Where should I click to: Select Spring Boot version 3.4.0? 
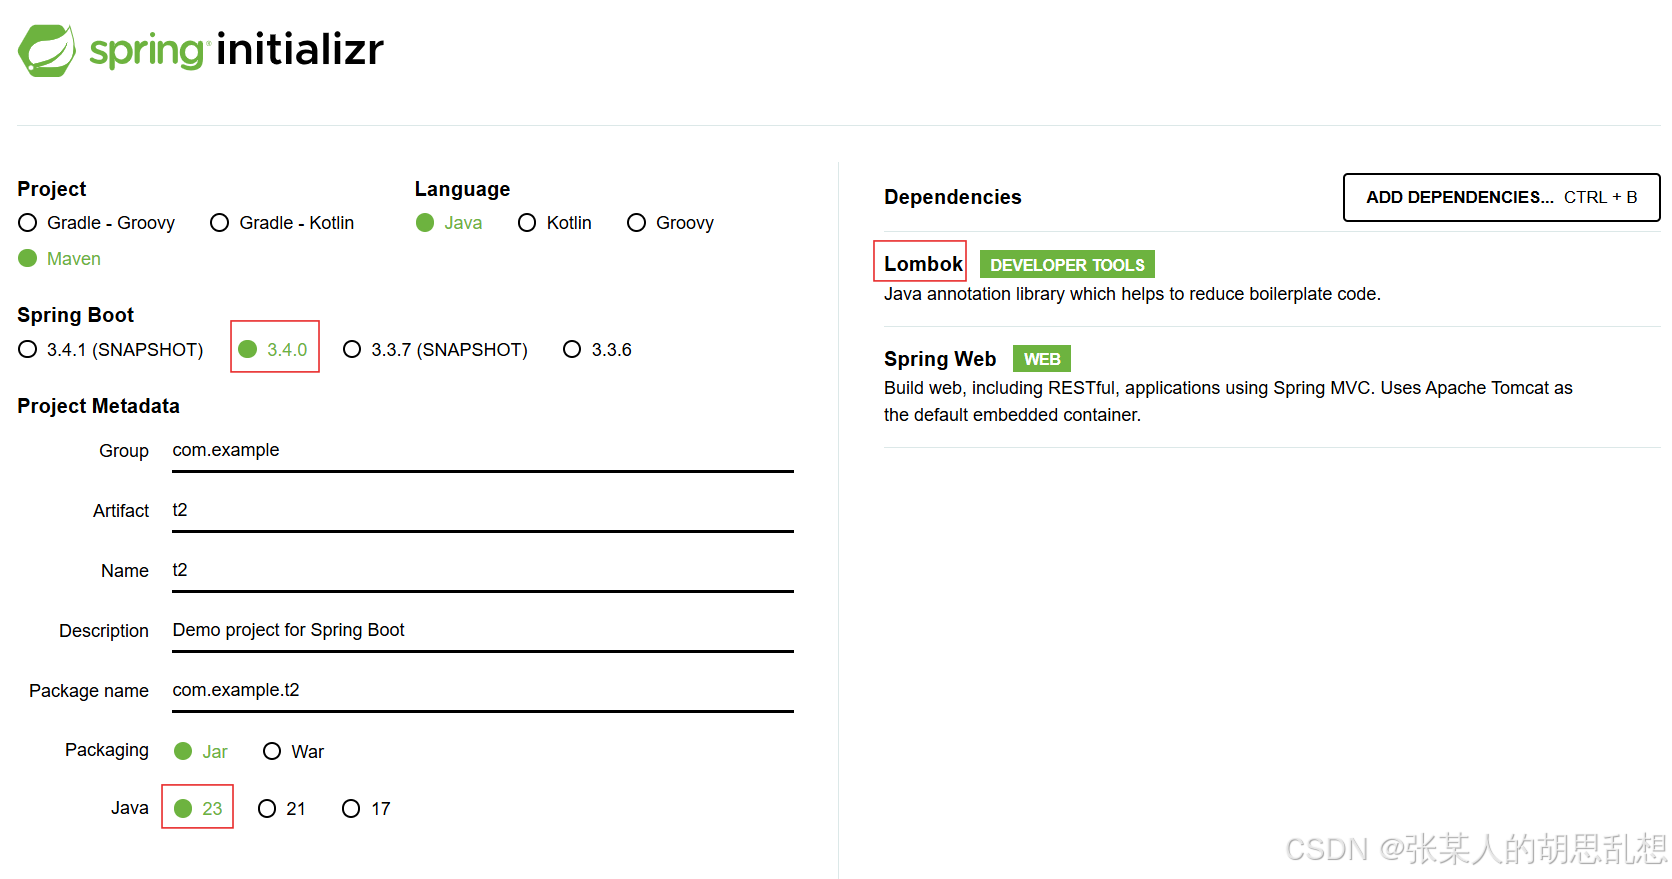coord(273,350)
